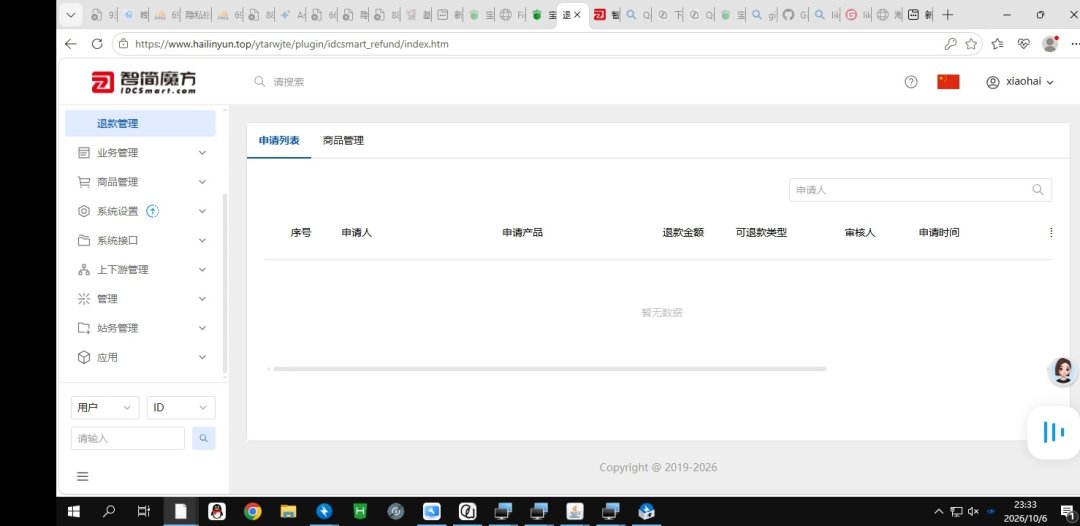1080x526 pixels.
Task: Expand the 站务管理 sidebar menu
Action: (143, 328)
